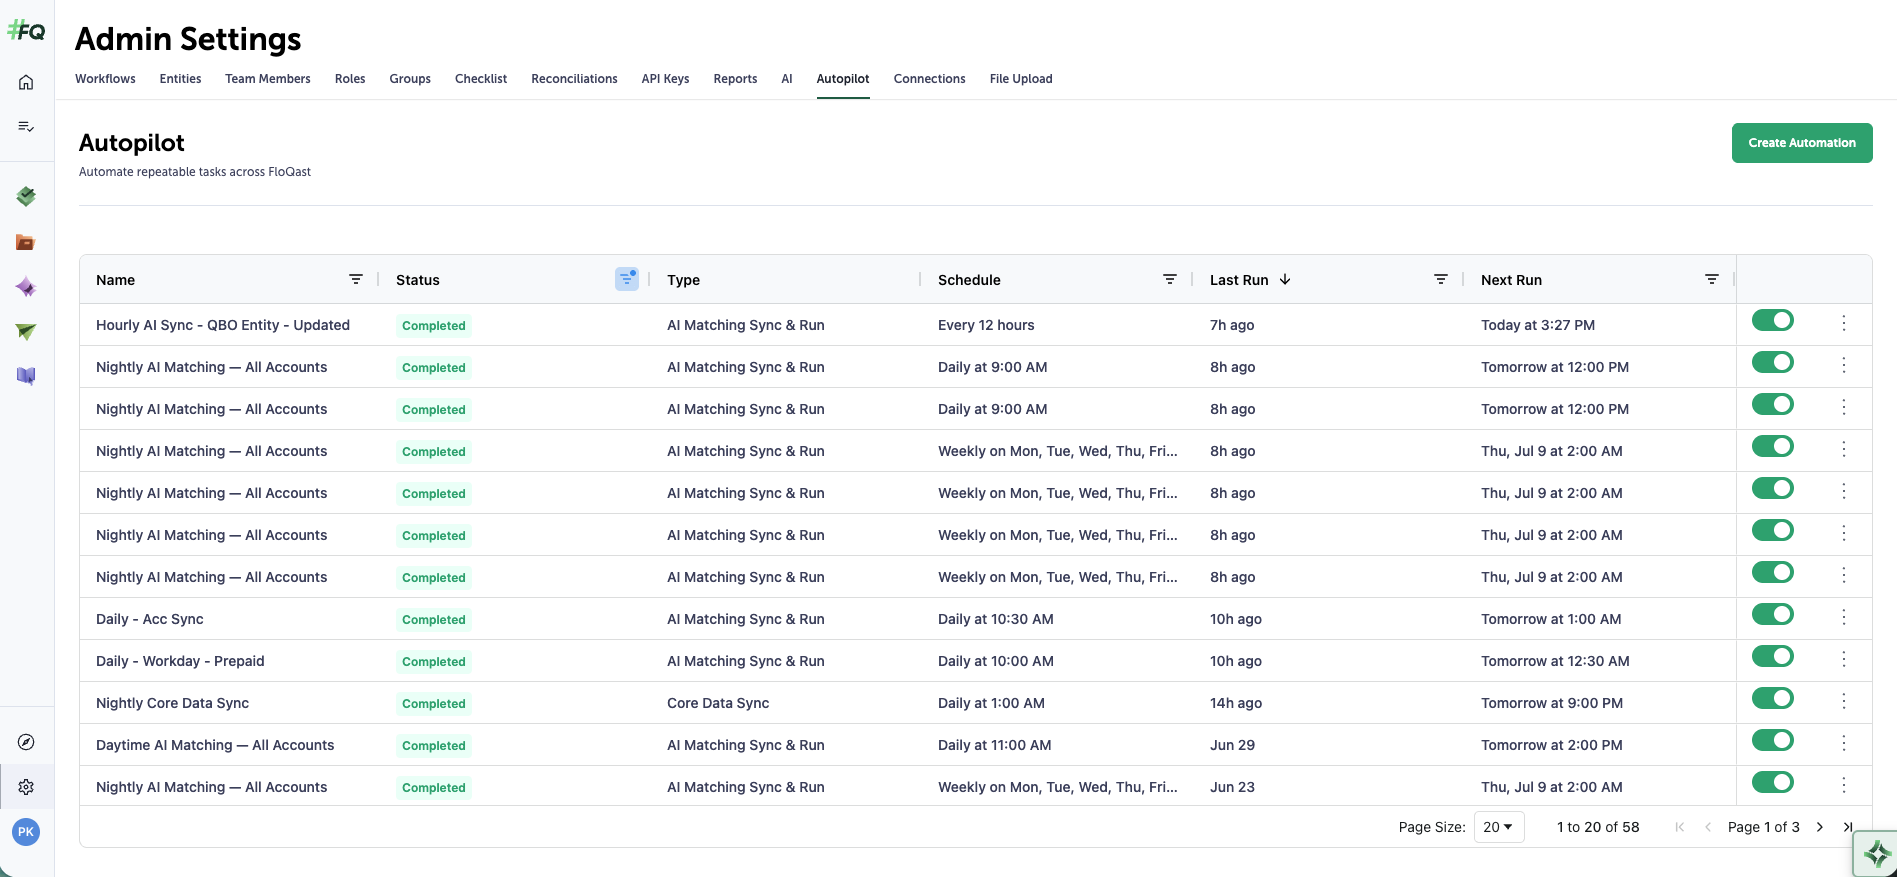
Task: Select the Autopilot tab
Action: pos(843,79)
